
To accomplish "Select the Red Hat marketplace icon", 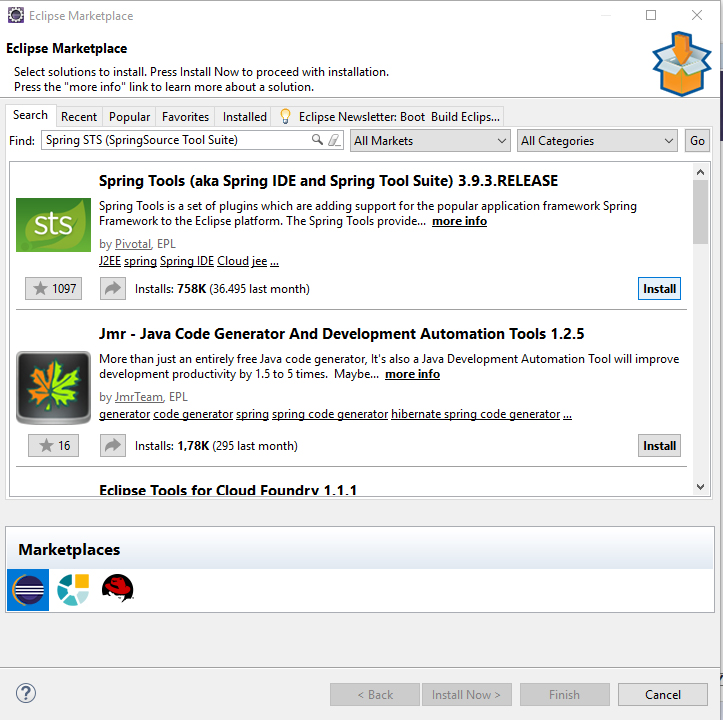I will pyautogui.click(x=118, y=588).
